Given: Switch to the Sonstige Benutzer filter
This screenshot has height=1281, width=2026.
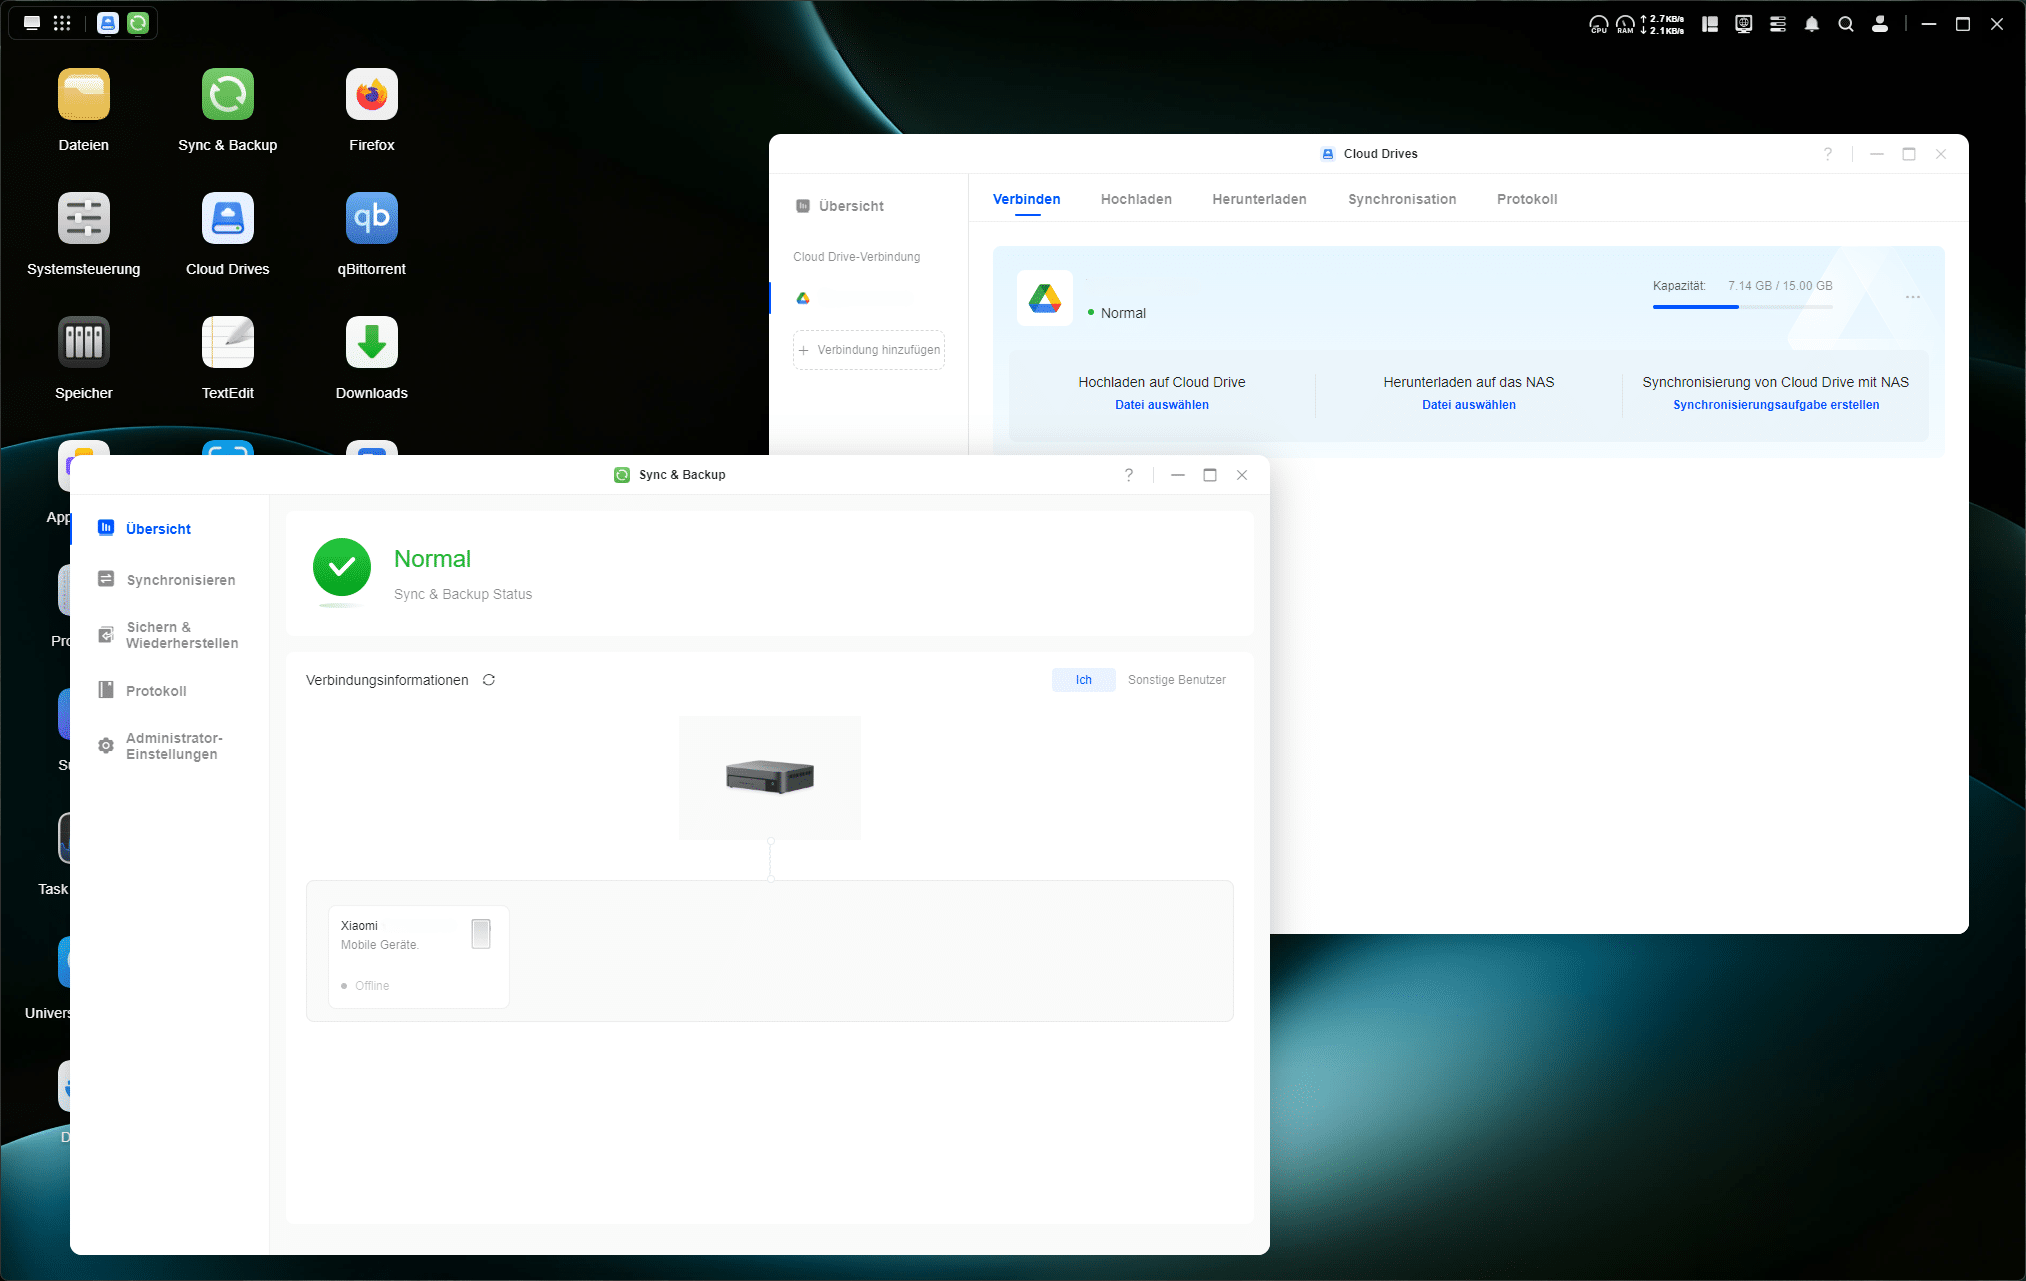Looking at the screenshot, I should pos(1176,680).
